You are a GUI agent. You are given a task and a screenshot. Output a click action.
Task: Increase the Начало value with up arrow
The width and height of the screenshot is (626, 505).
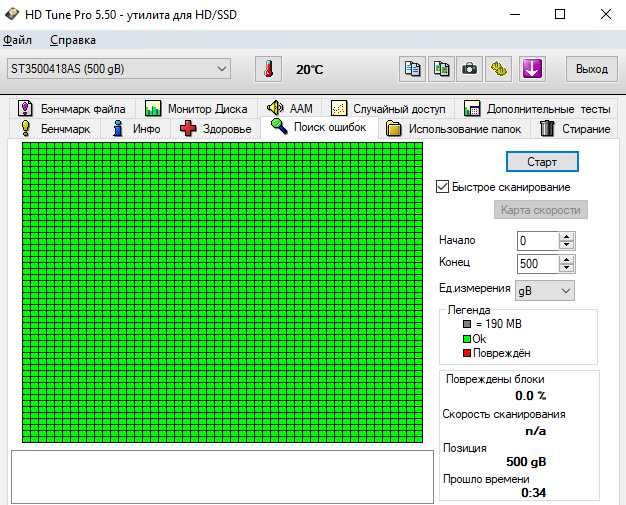[x=566, y=237]
